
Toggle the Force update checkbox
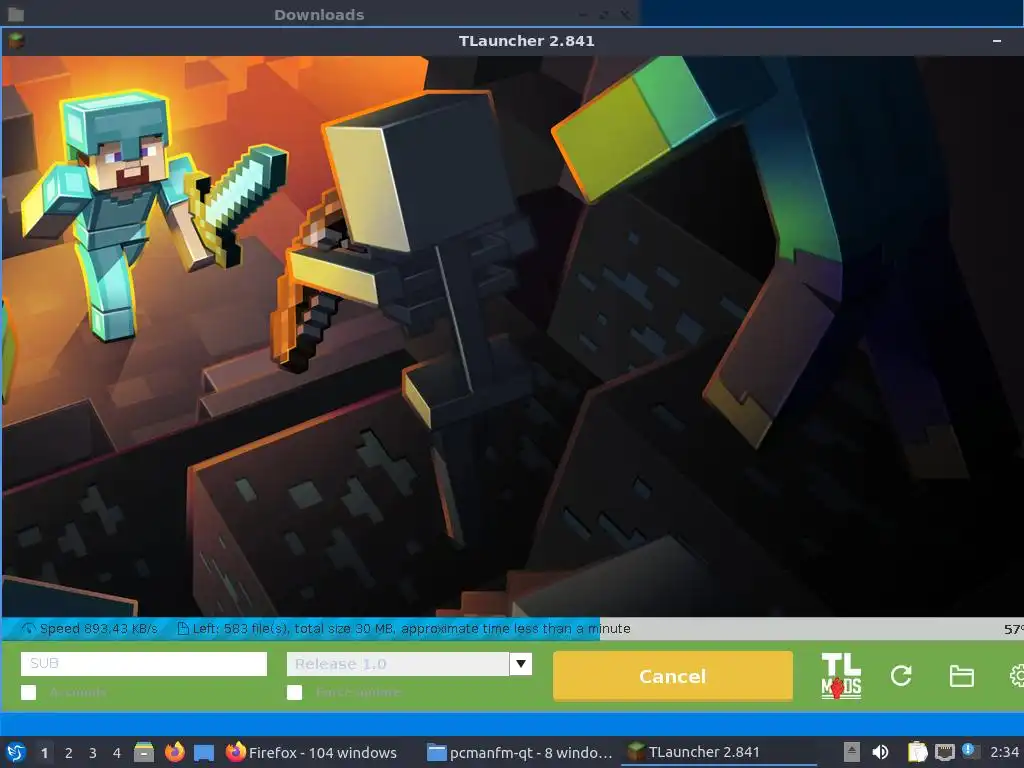(x=295, y=692)
